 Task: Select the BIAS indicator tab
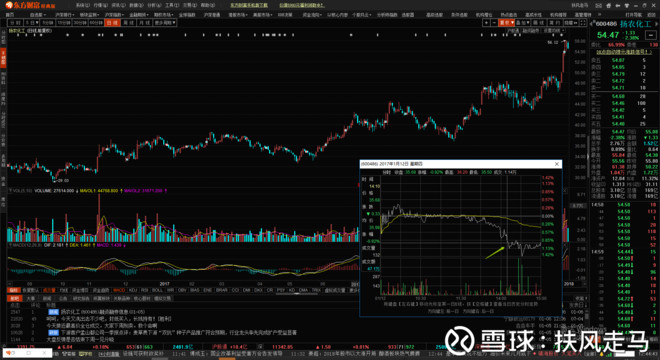coord(194,290)
